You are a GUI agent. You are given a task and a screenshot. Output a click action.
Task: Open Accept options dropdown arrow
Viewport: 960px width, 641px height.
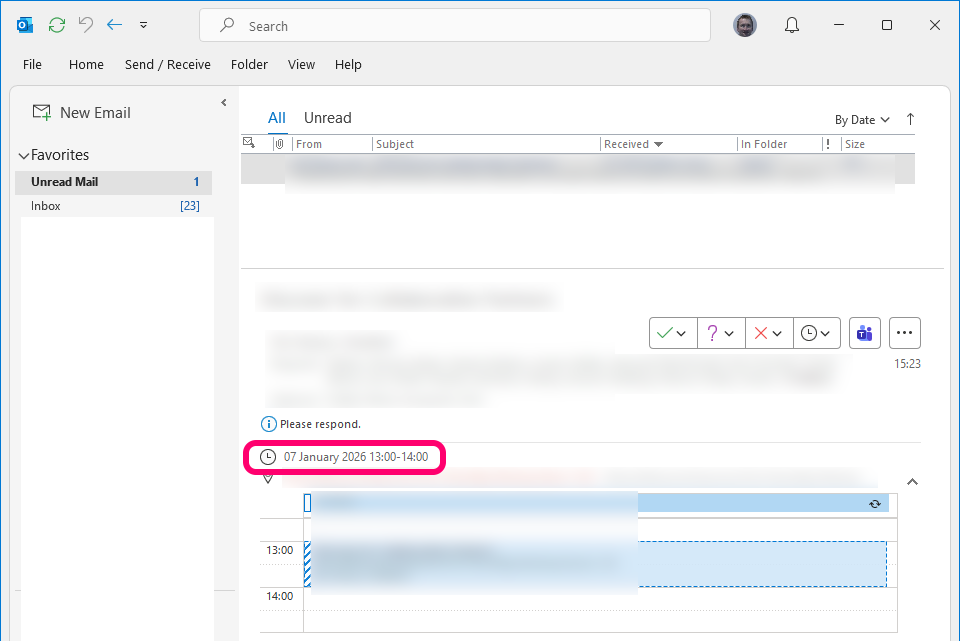pos(681,334)
